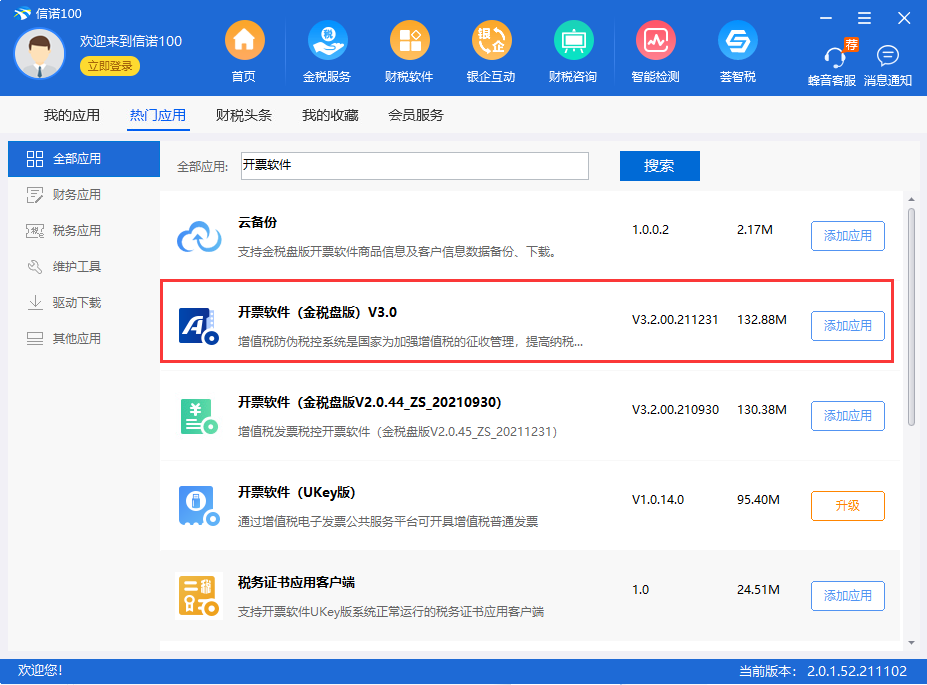Click the 开票软件（金税盘版）V3.0 title
Screen dimensions: 927x685
(317, 312)
